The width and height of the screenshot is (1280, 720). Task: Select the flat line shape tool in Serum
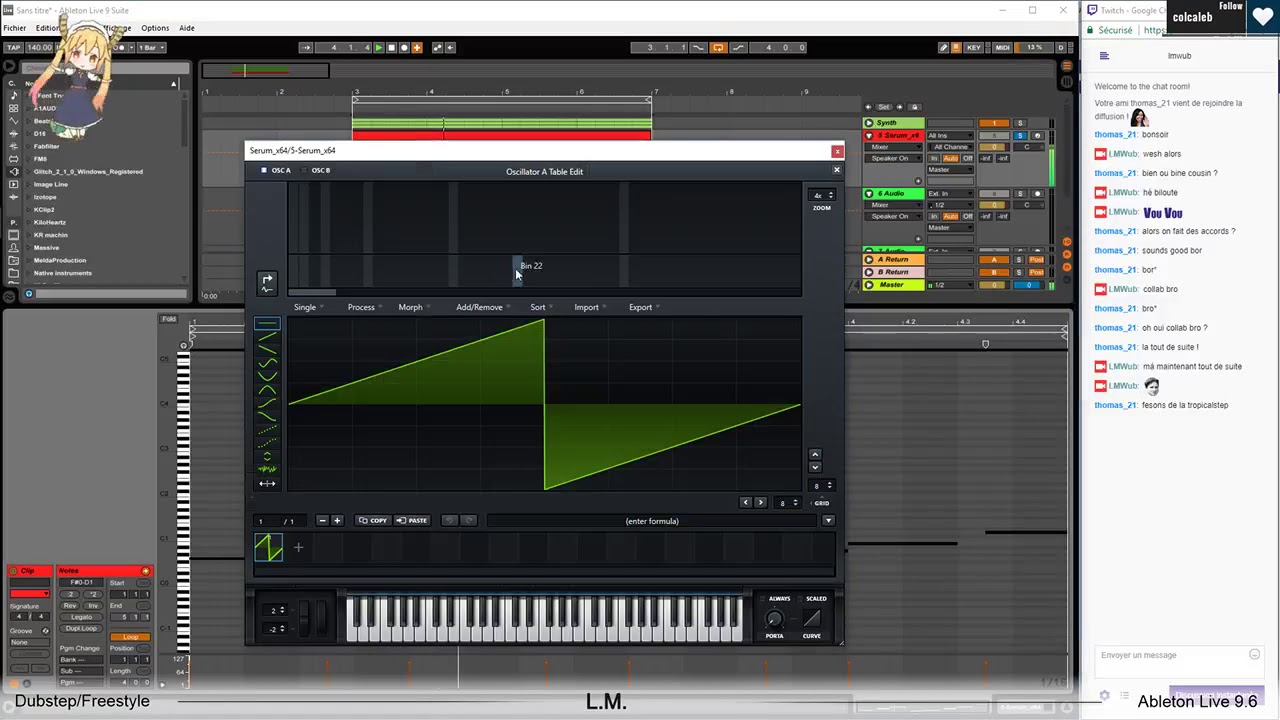267,323
